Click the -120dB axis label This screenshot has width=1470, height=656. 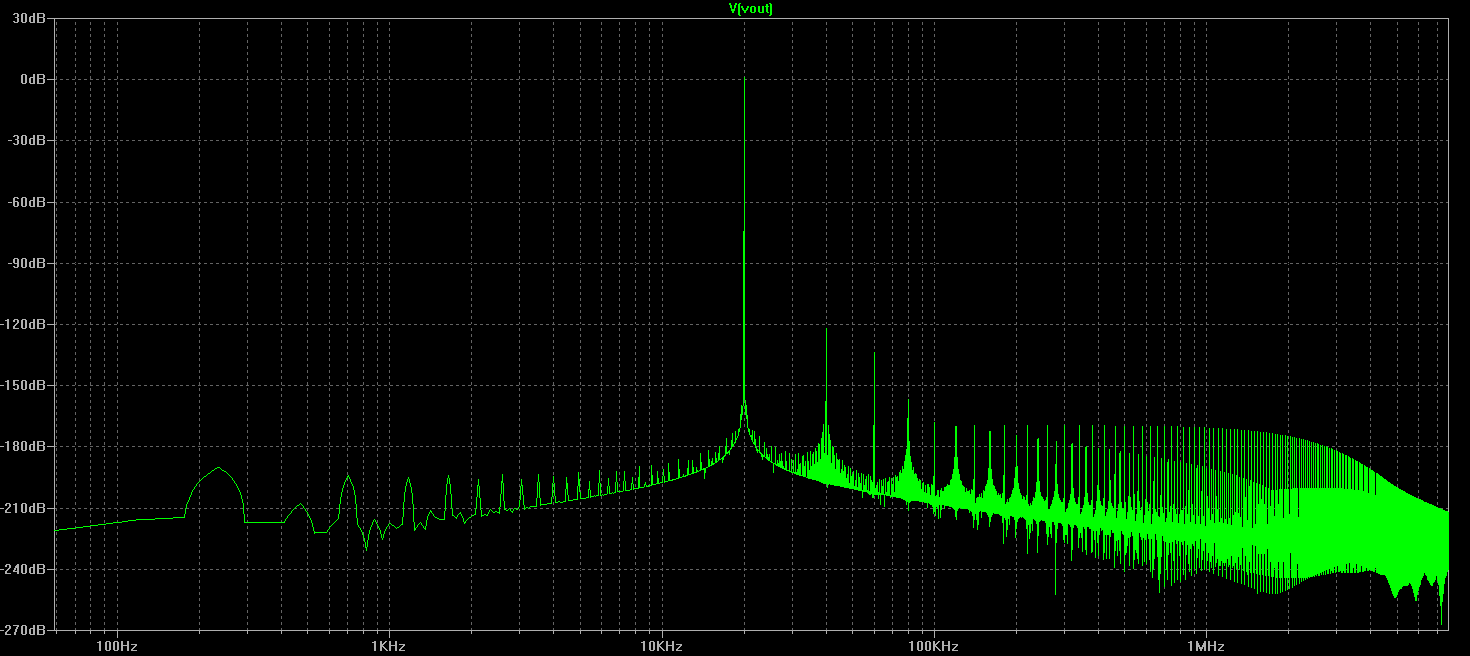26,325
